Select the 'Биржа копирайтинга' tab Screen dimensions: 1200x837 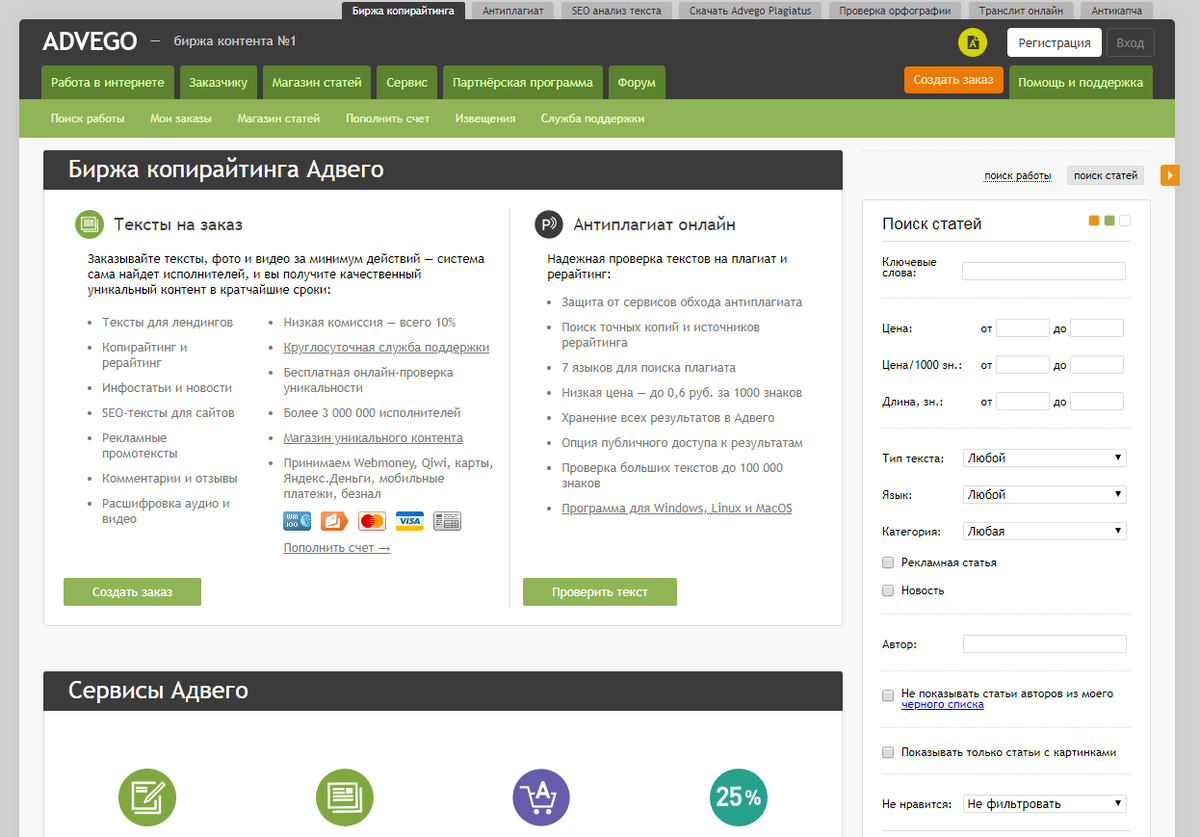[x=403, y=11]
